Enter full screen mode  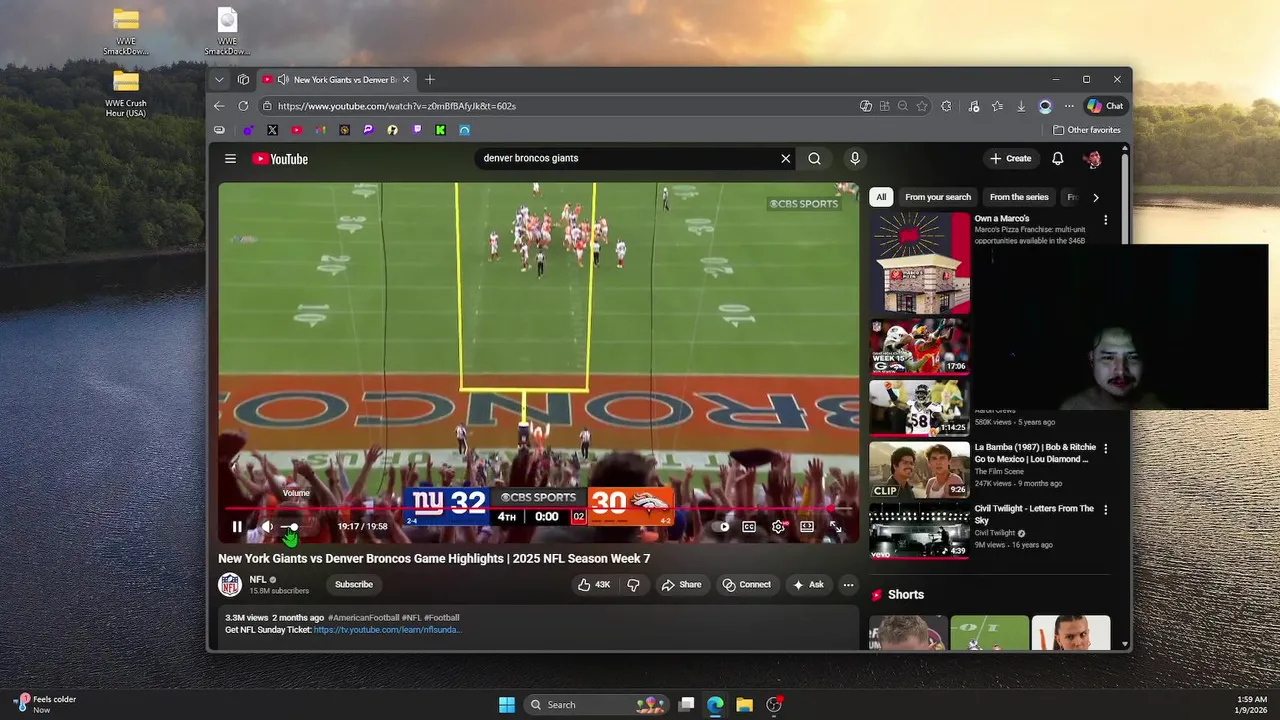click(835, 527)
